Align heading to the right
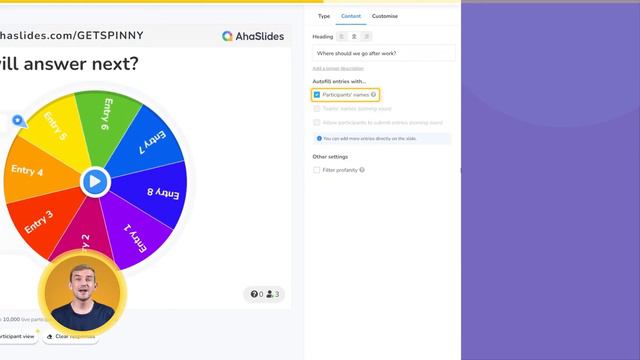 coord(367,37)
